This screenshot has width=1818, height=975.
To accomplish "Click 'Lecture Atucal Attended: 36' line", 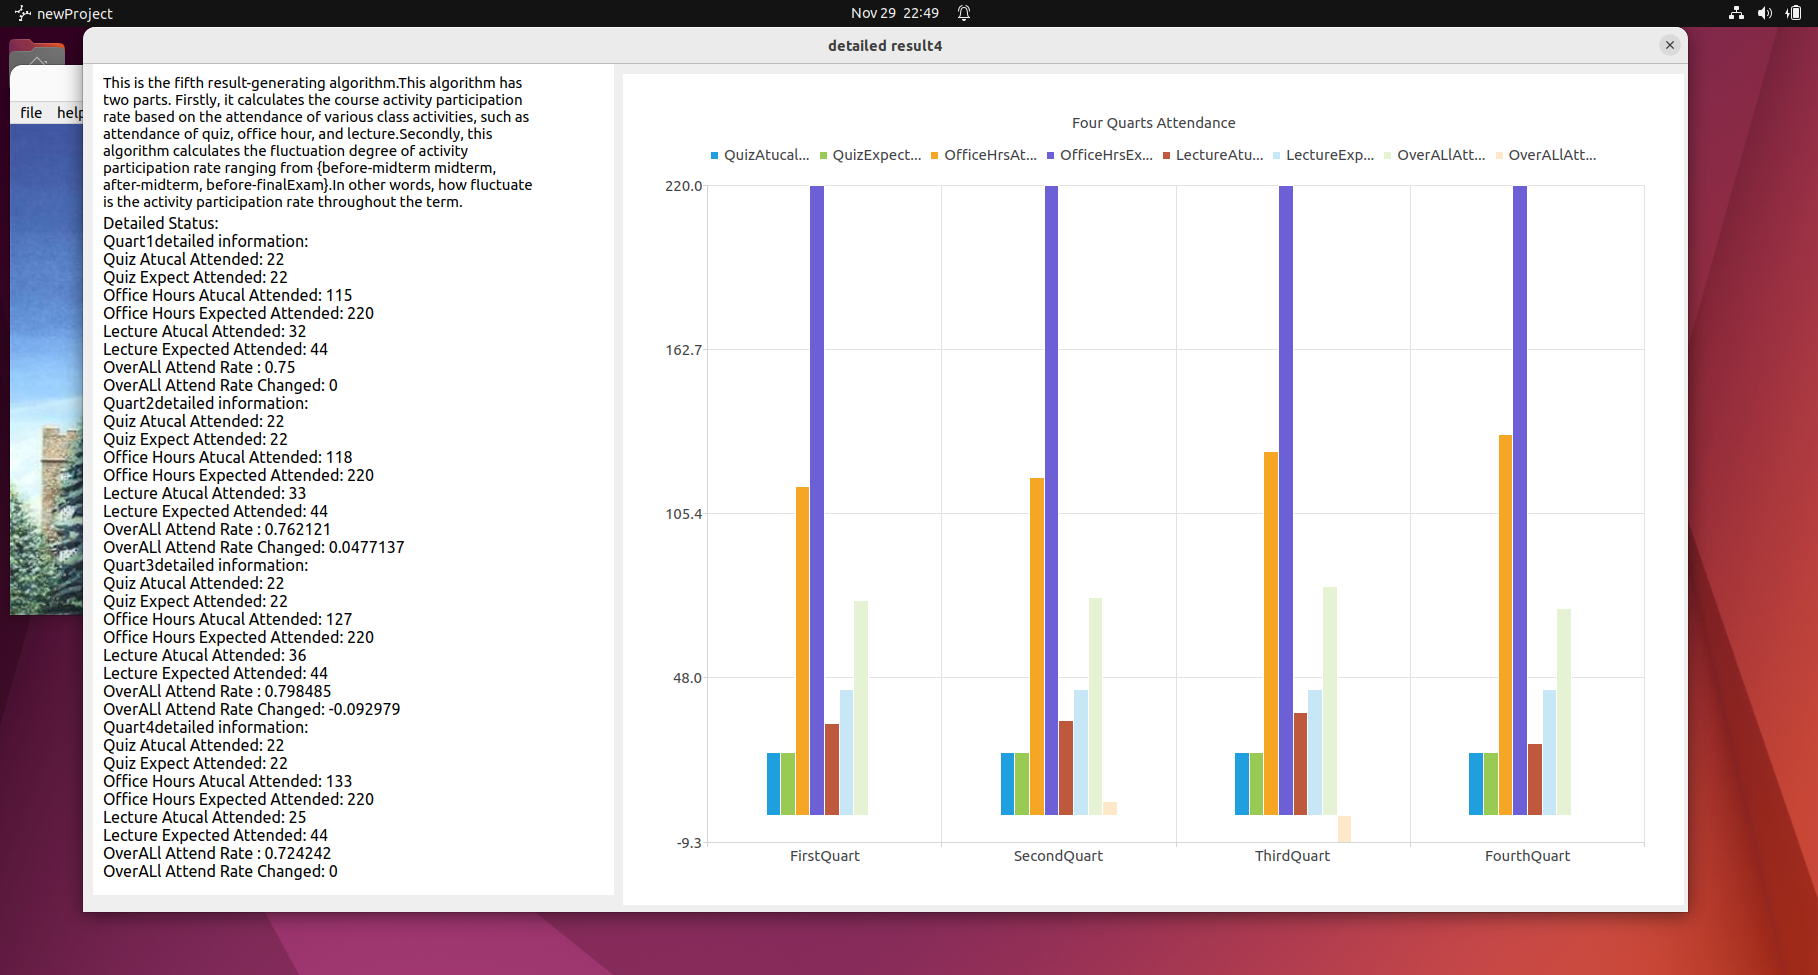I will [x=205, y=655].
